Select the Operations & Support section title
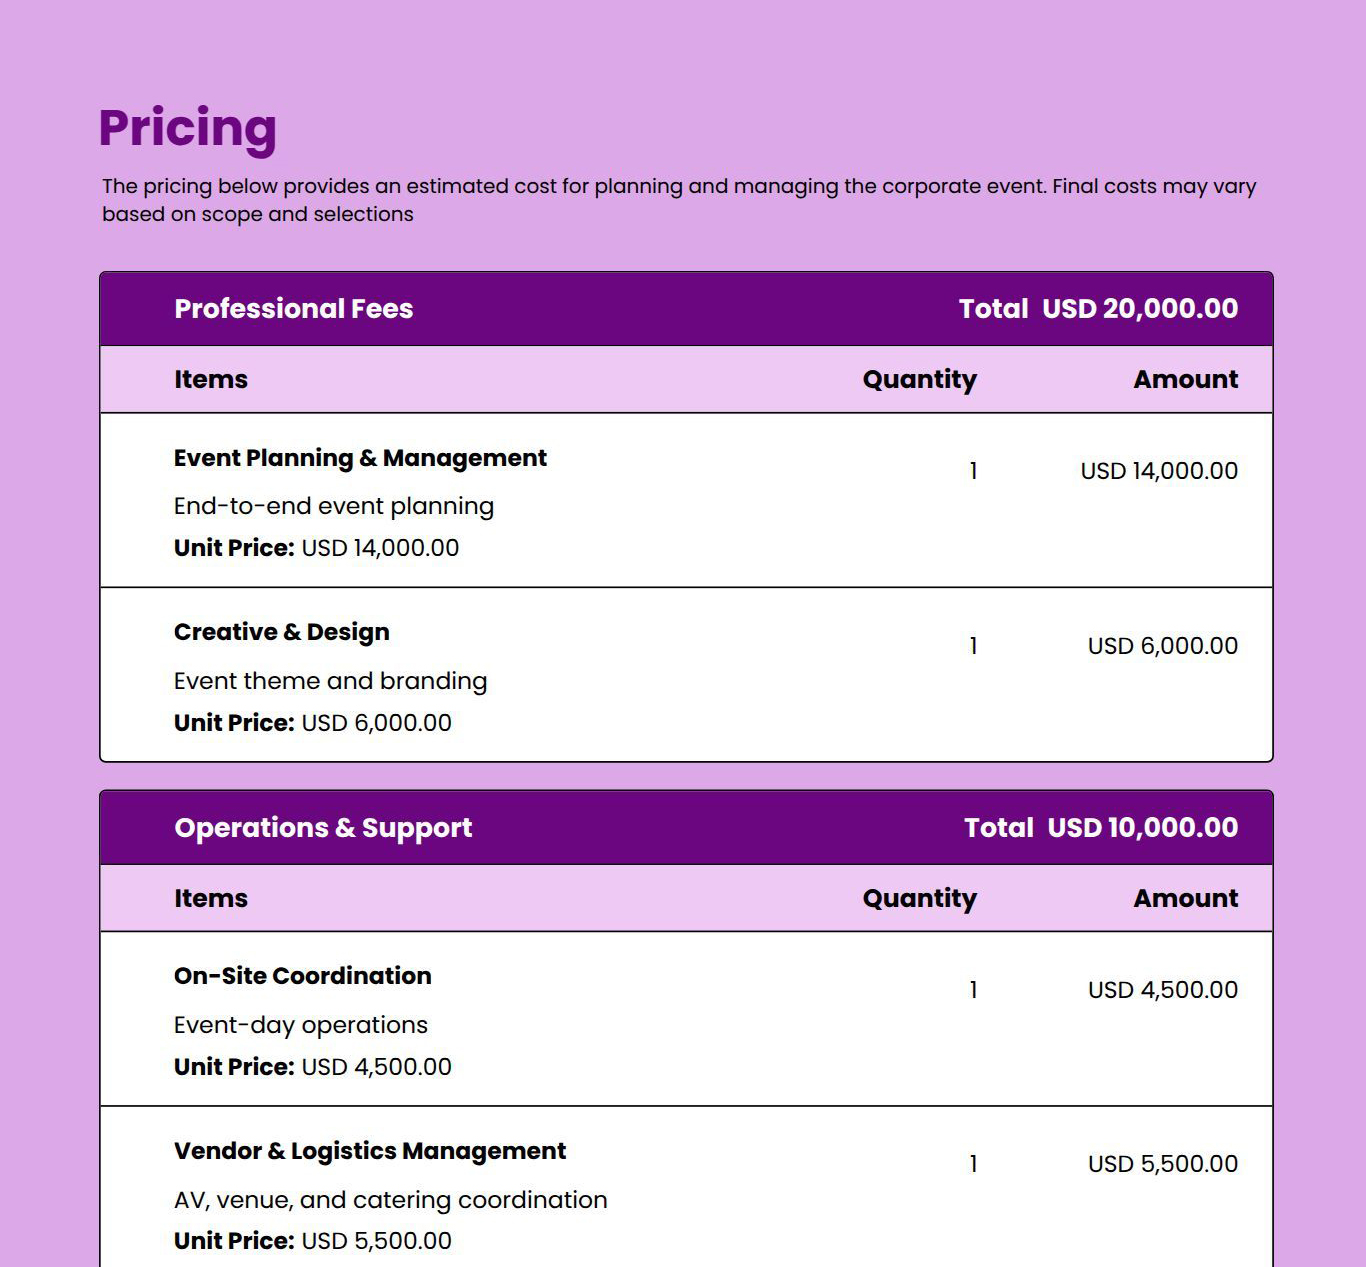Screen dimensions: 1366x1267 point(323,828)
